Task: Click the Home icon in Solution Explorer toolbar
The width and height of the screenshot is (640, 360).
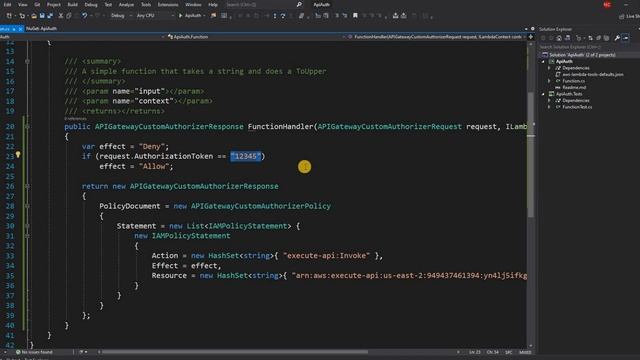Action: tap(559, 38)
